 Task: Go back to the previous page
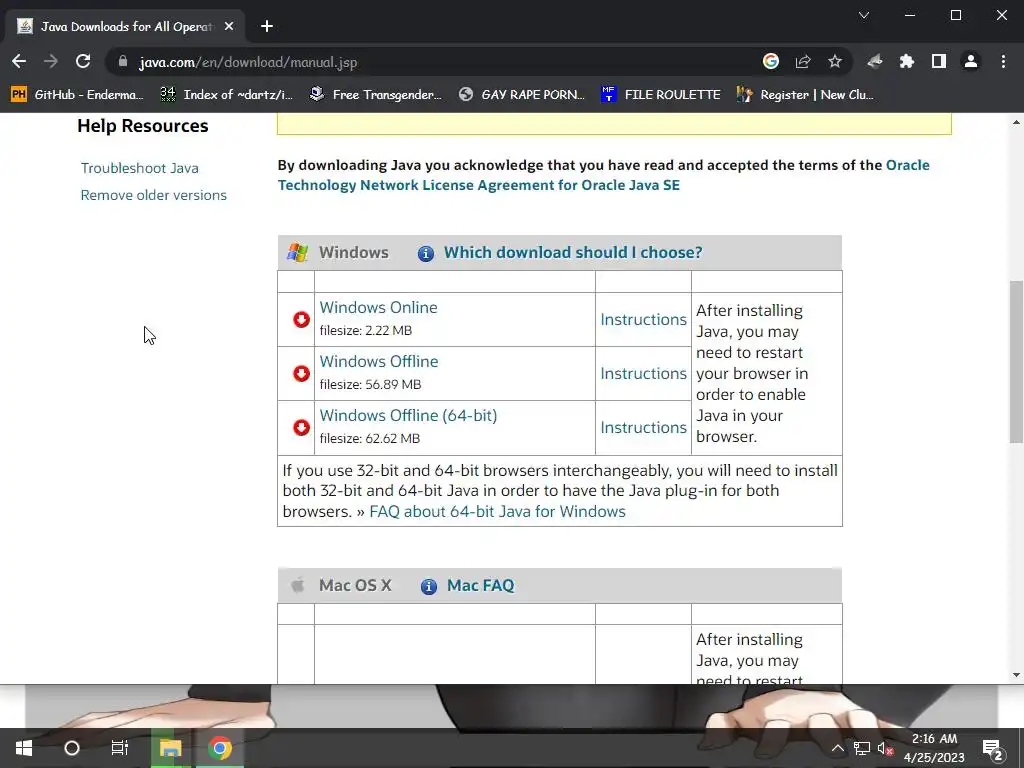click(19, 61)
